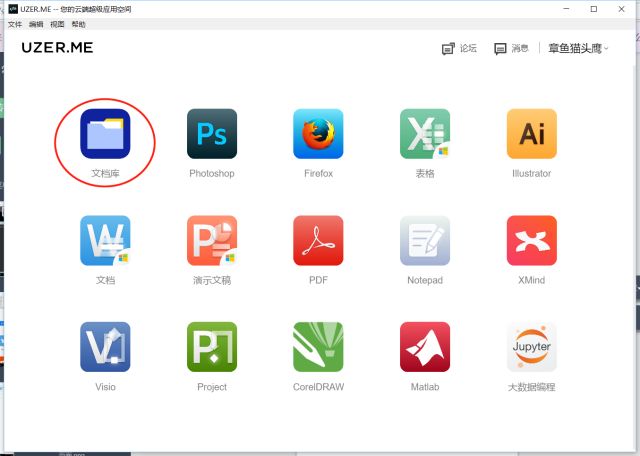Launch the Project app icon
The image size is (640, 456).
click(x=212, y=347)
